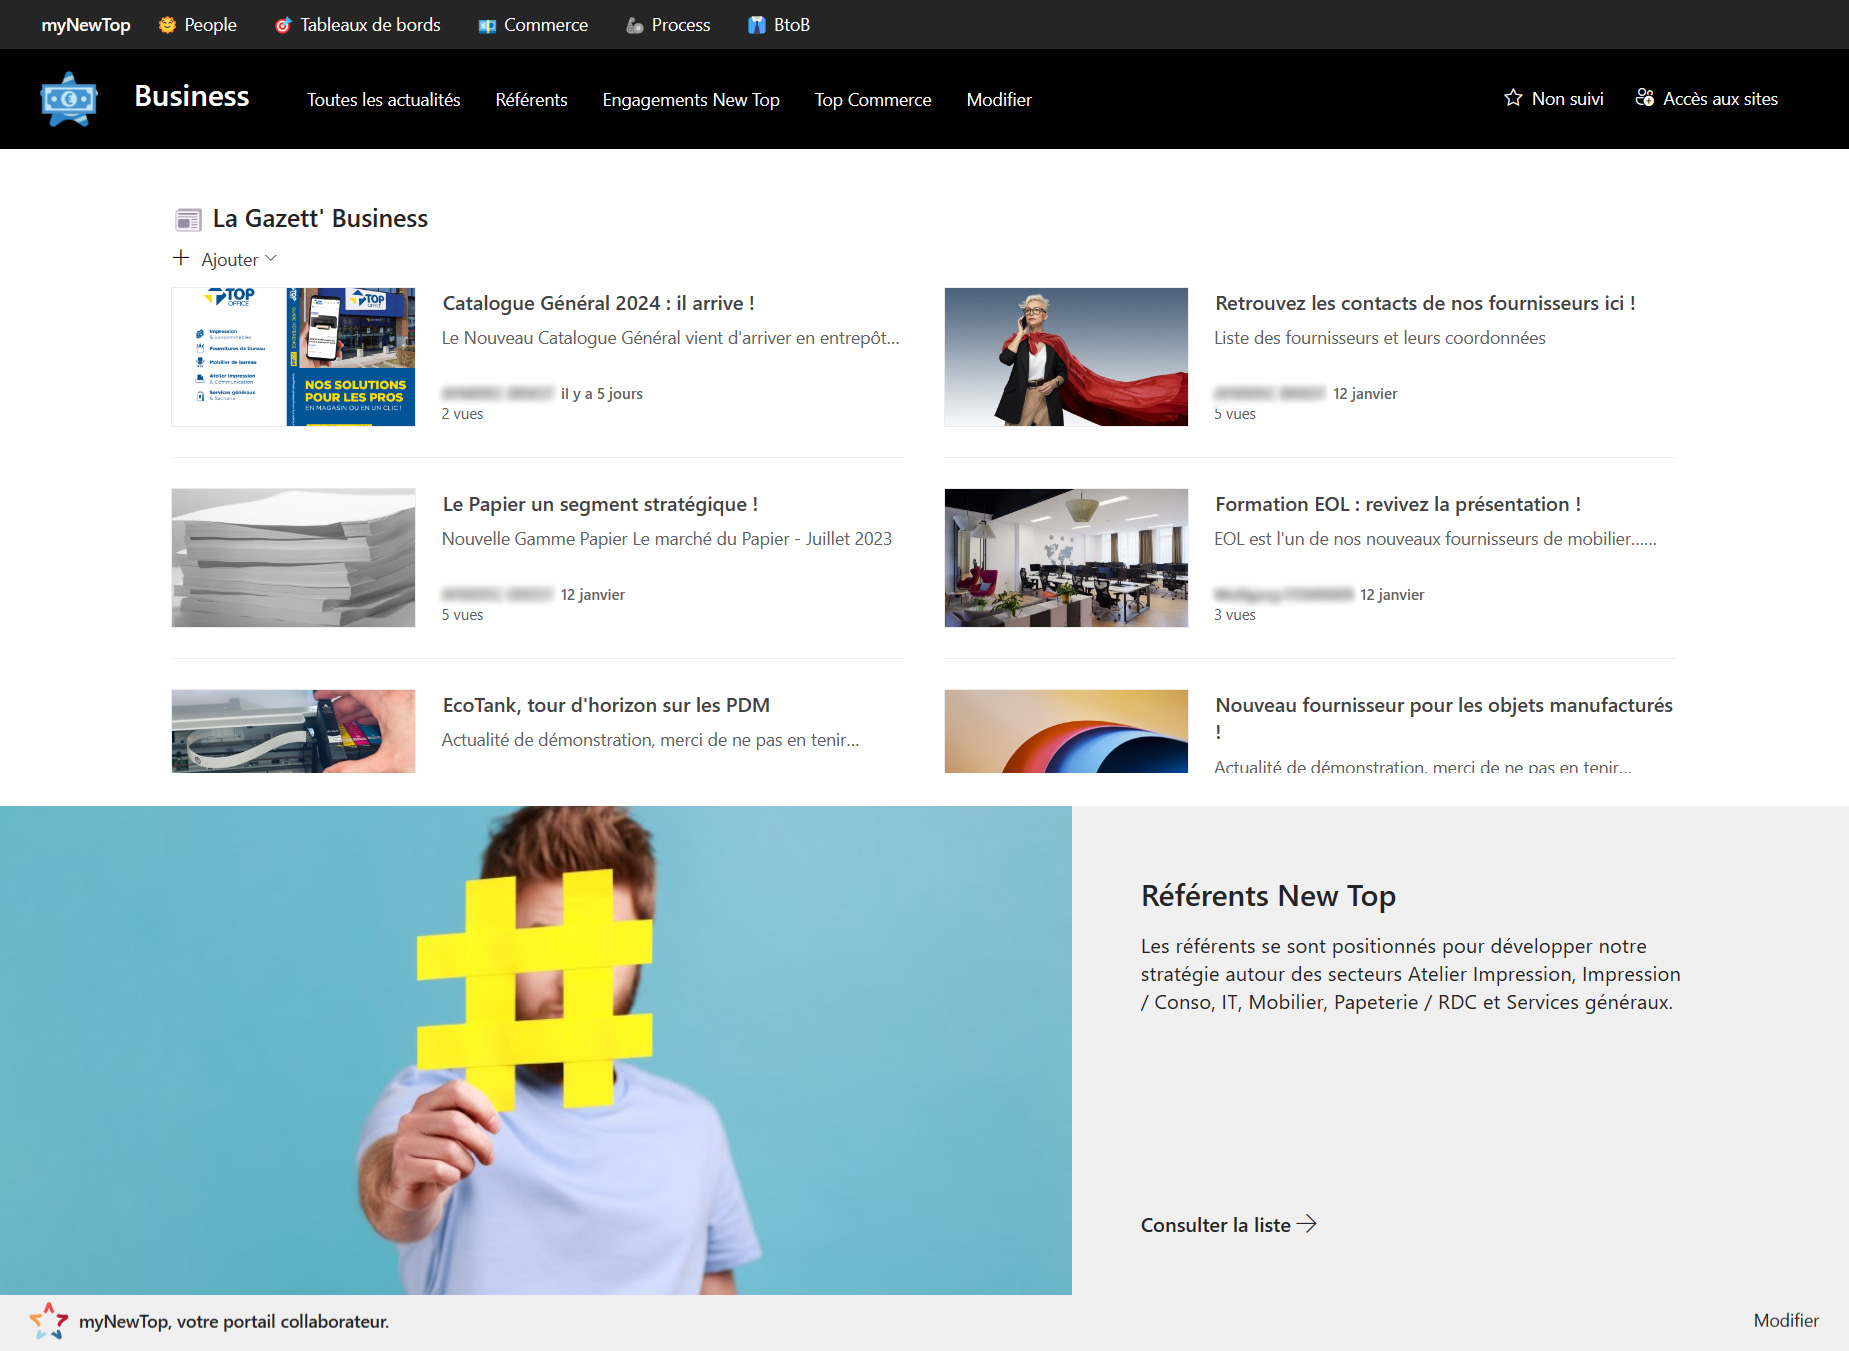Image resolution: width=1849 pixels, height=1351 pixels.
Task: Click the stacked paper thumbnail
Action: pos(293,558)
